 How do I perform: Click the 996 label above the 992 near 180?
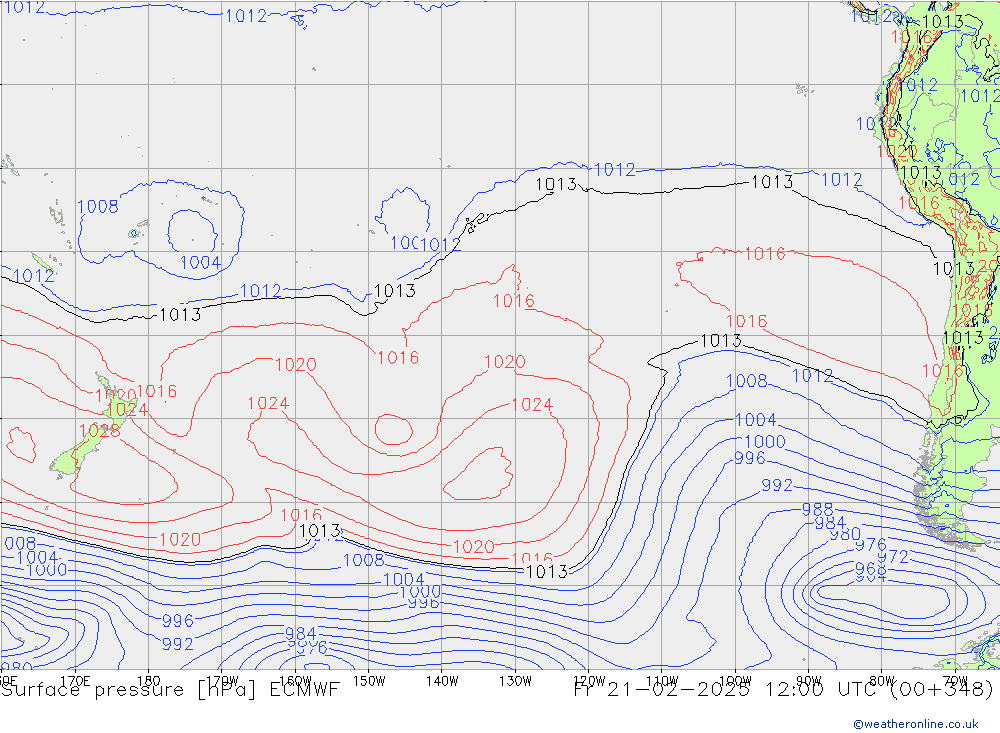pos(177,621)
